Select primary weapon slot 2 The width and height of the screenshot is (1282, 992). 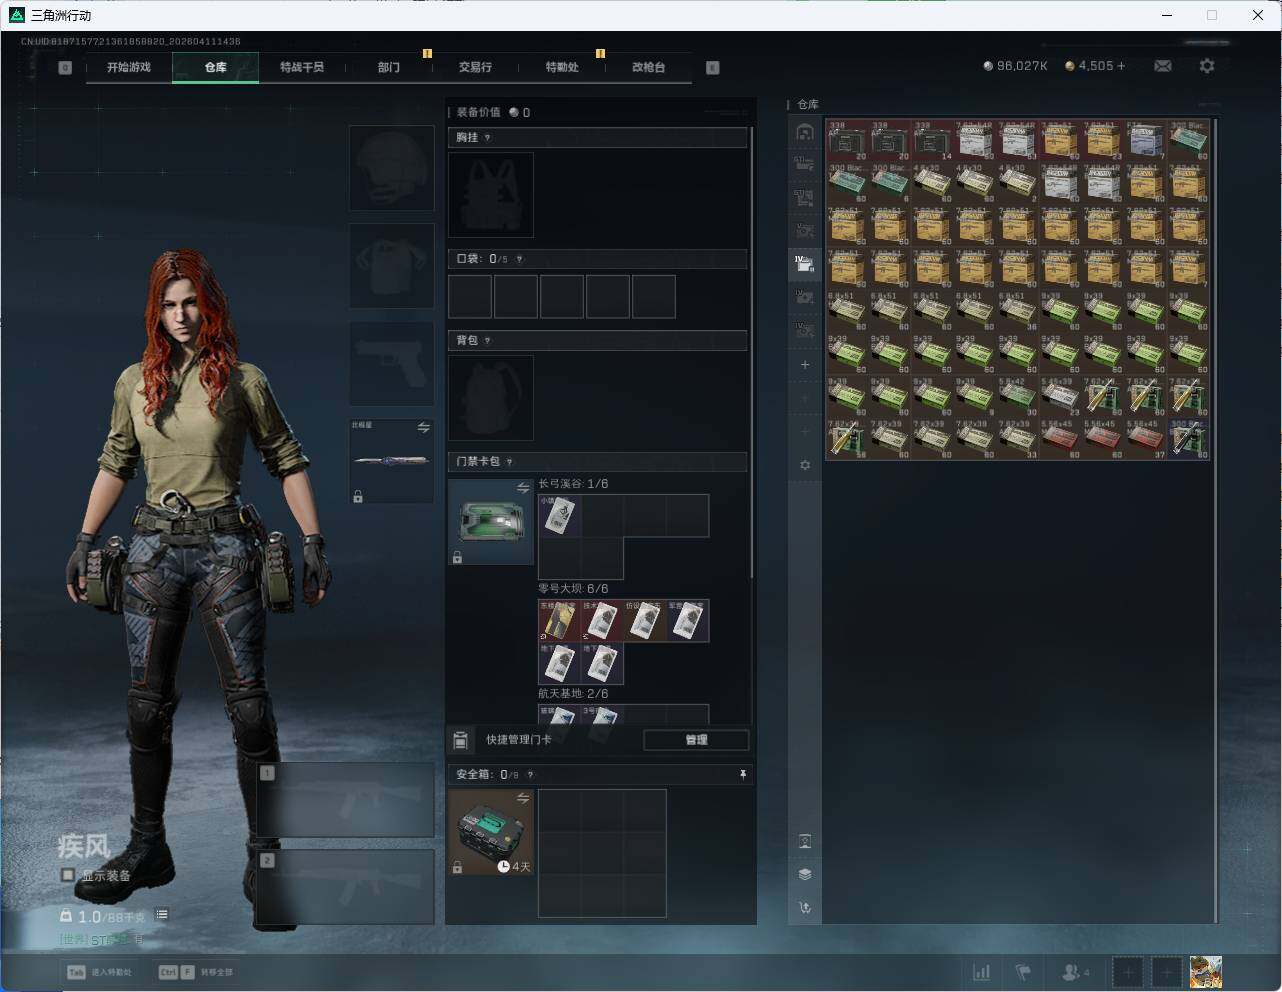[x=346, y=888]
